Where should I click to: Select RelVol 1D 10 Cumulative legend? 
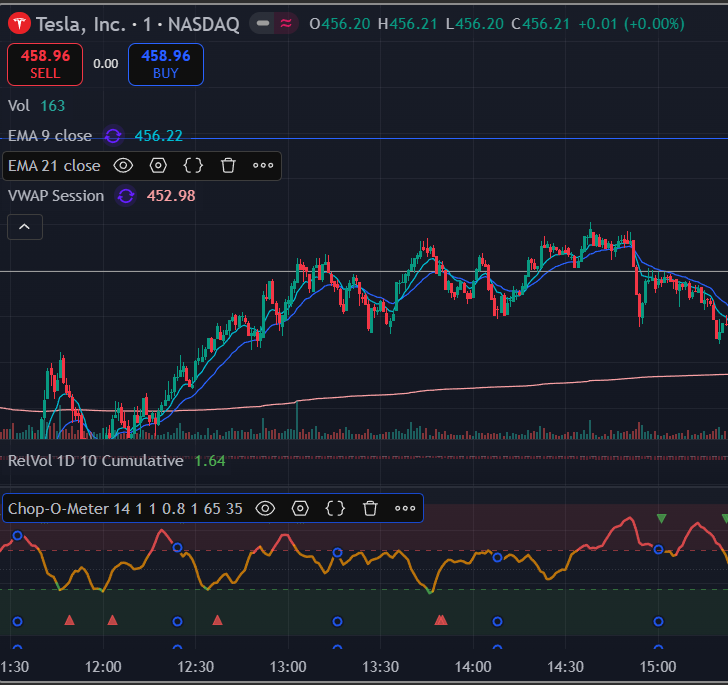click(96, 461)
